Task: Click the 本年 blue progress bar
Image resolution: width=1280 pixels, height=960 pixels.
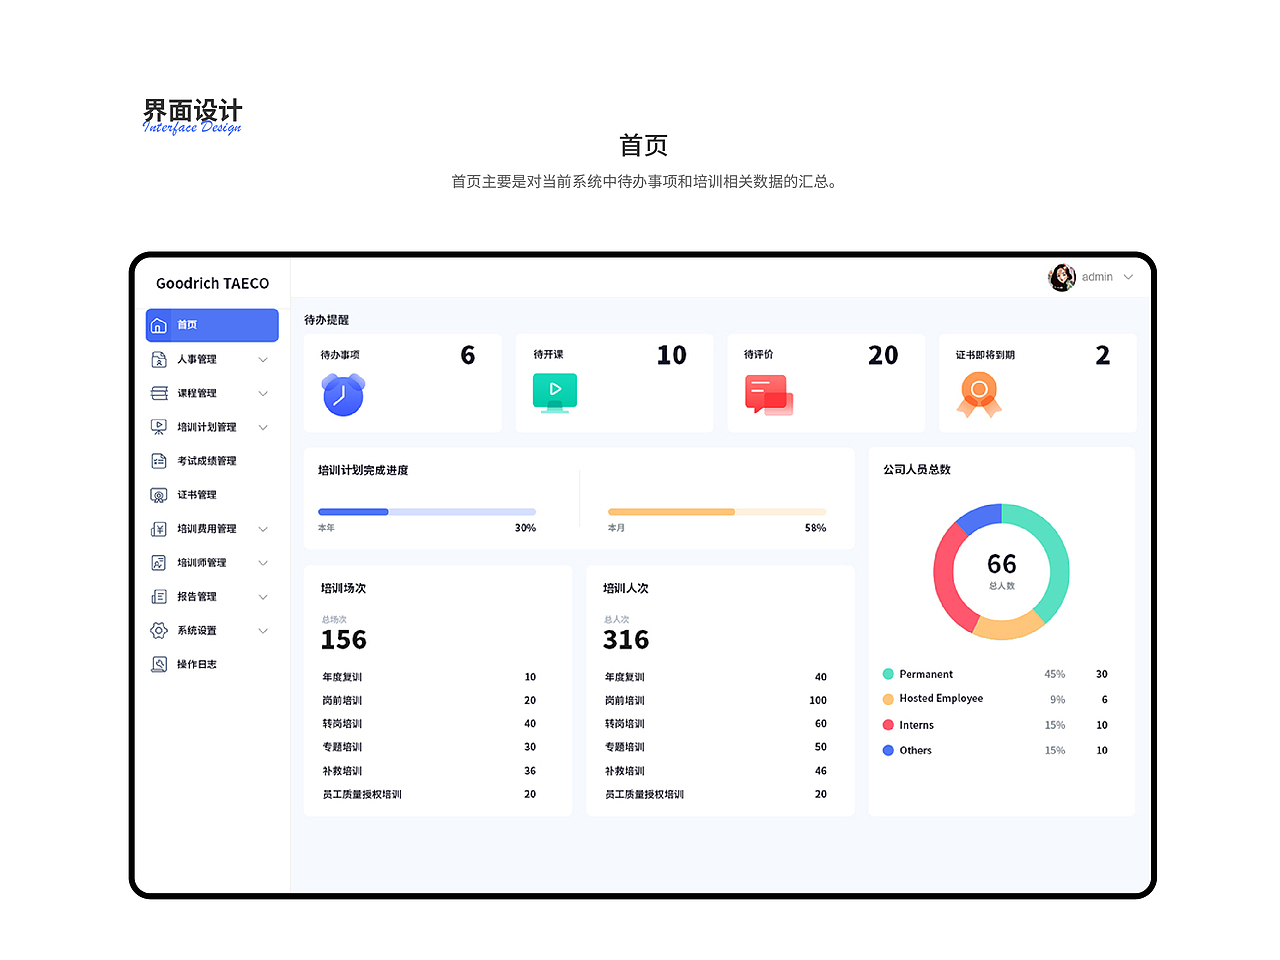Action: pyautogui.click(x=427, y=512)
